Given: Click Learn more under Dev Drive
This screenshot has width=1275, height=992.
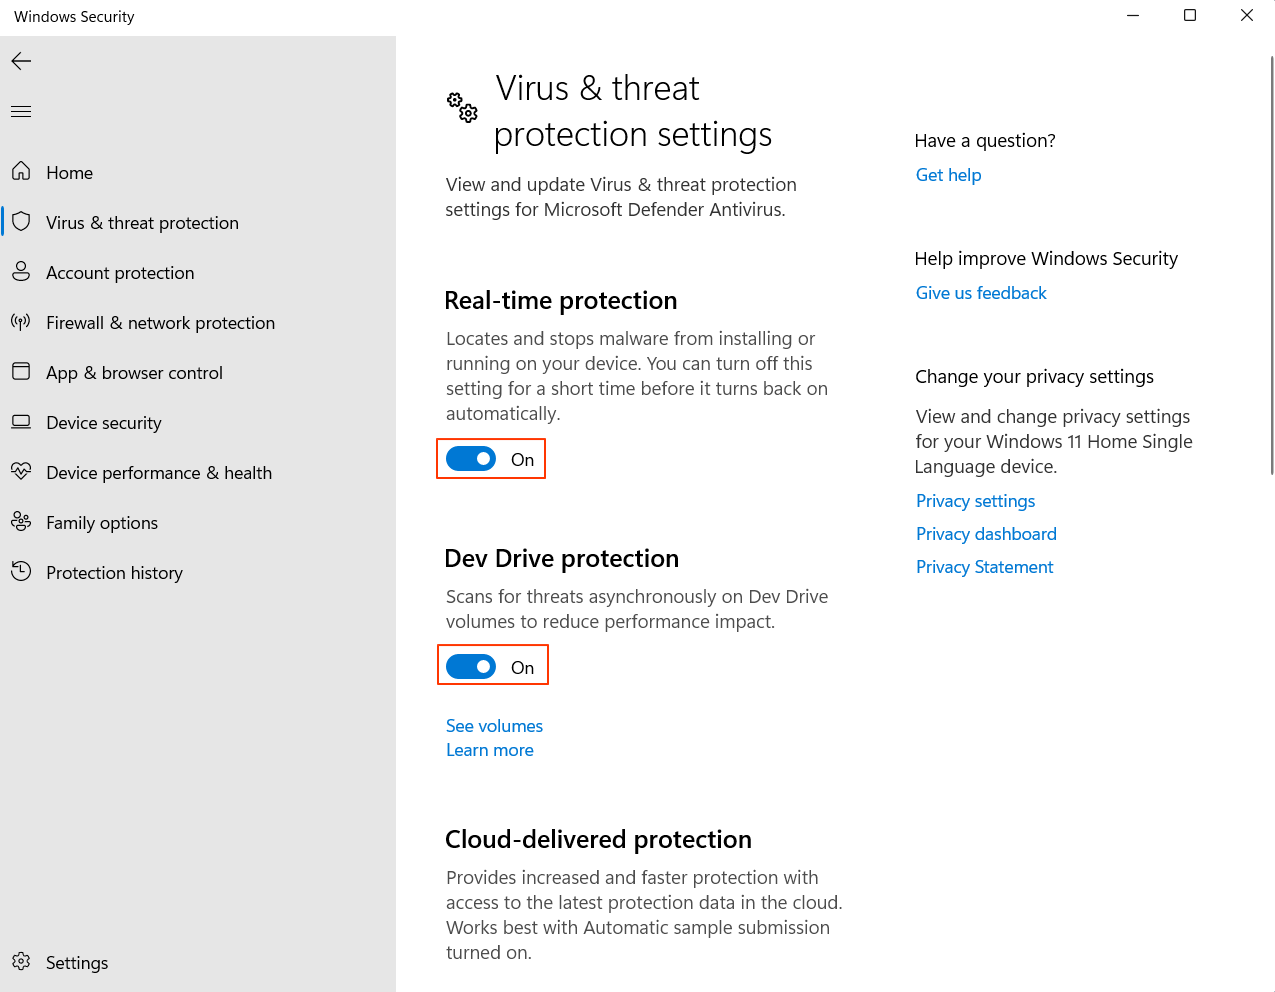Looking at the screenshot, I should (490, 750).
